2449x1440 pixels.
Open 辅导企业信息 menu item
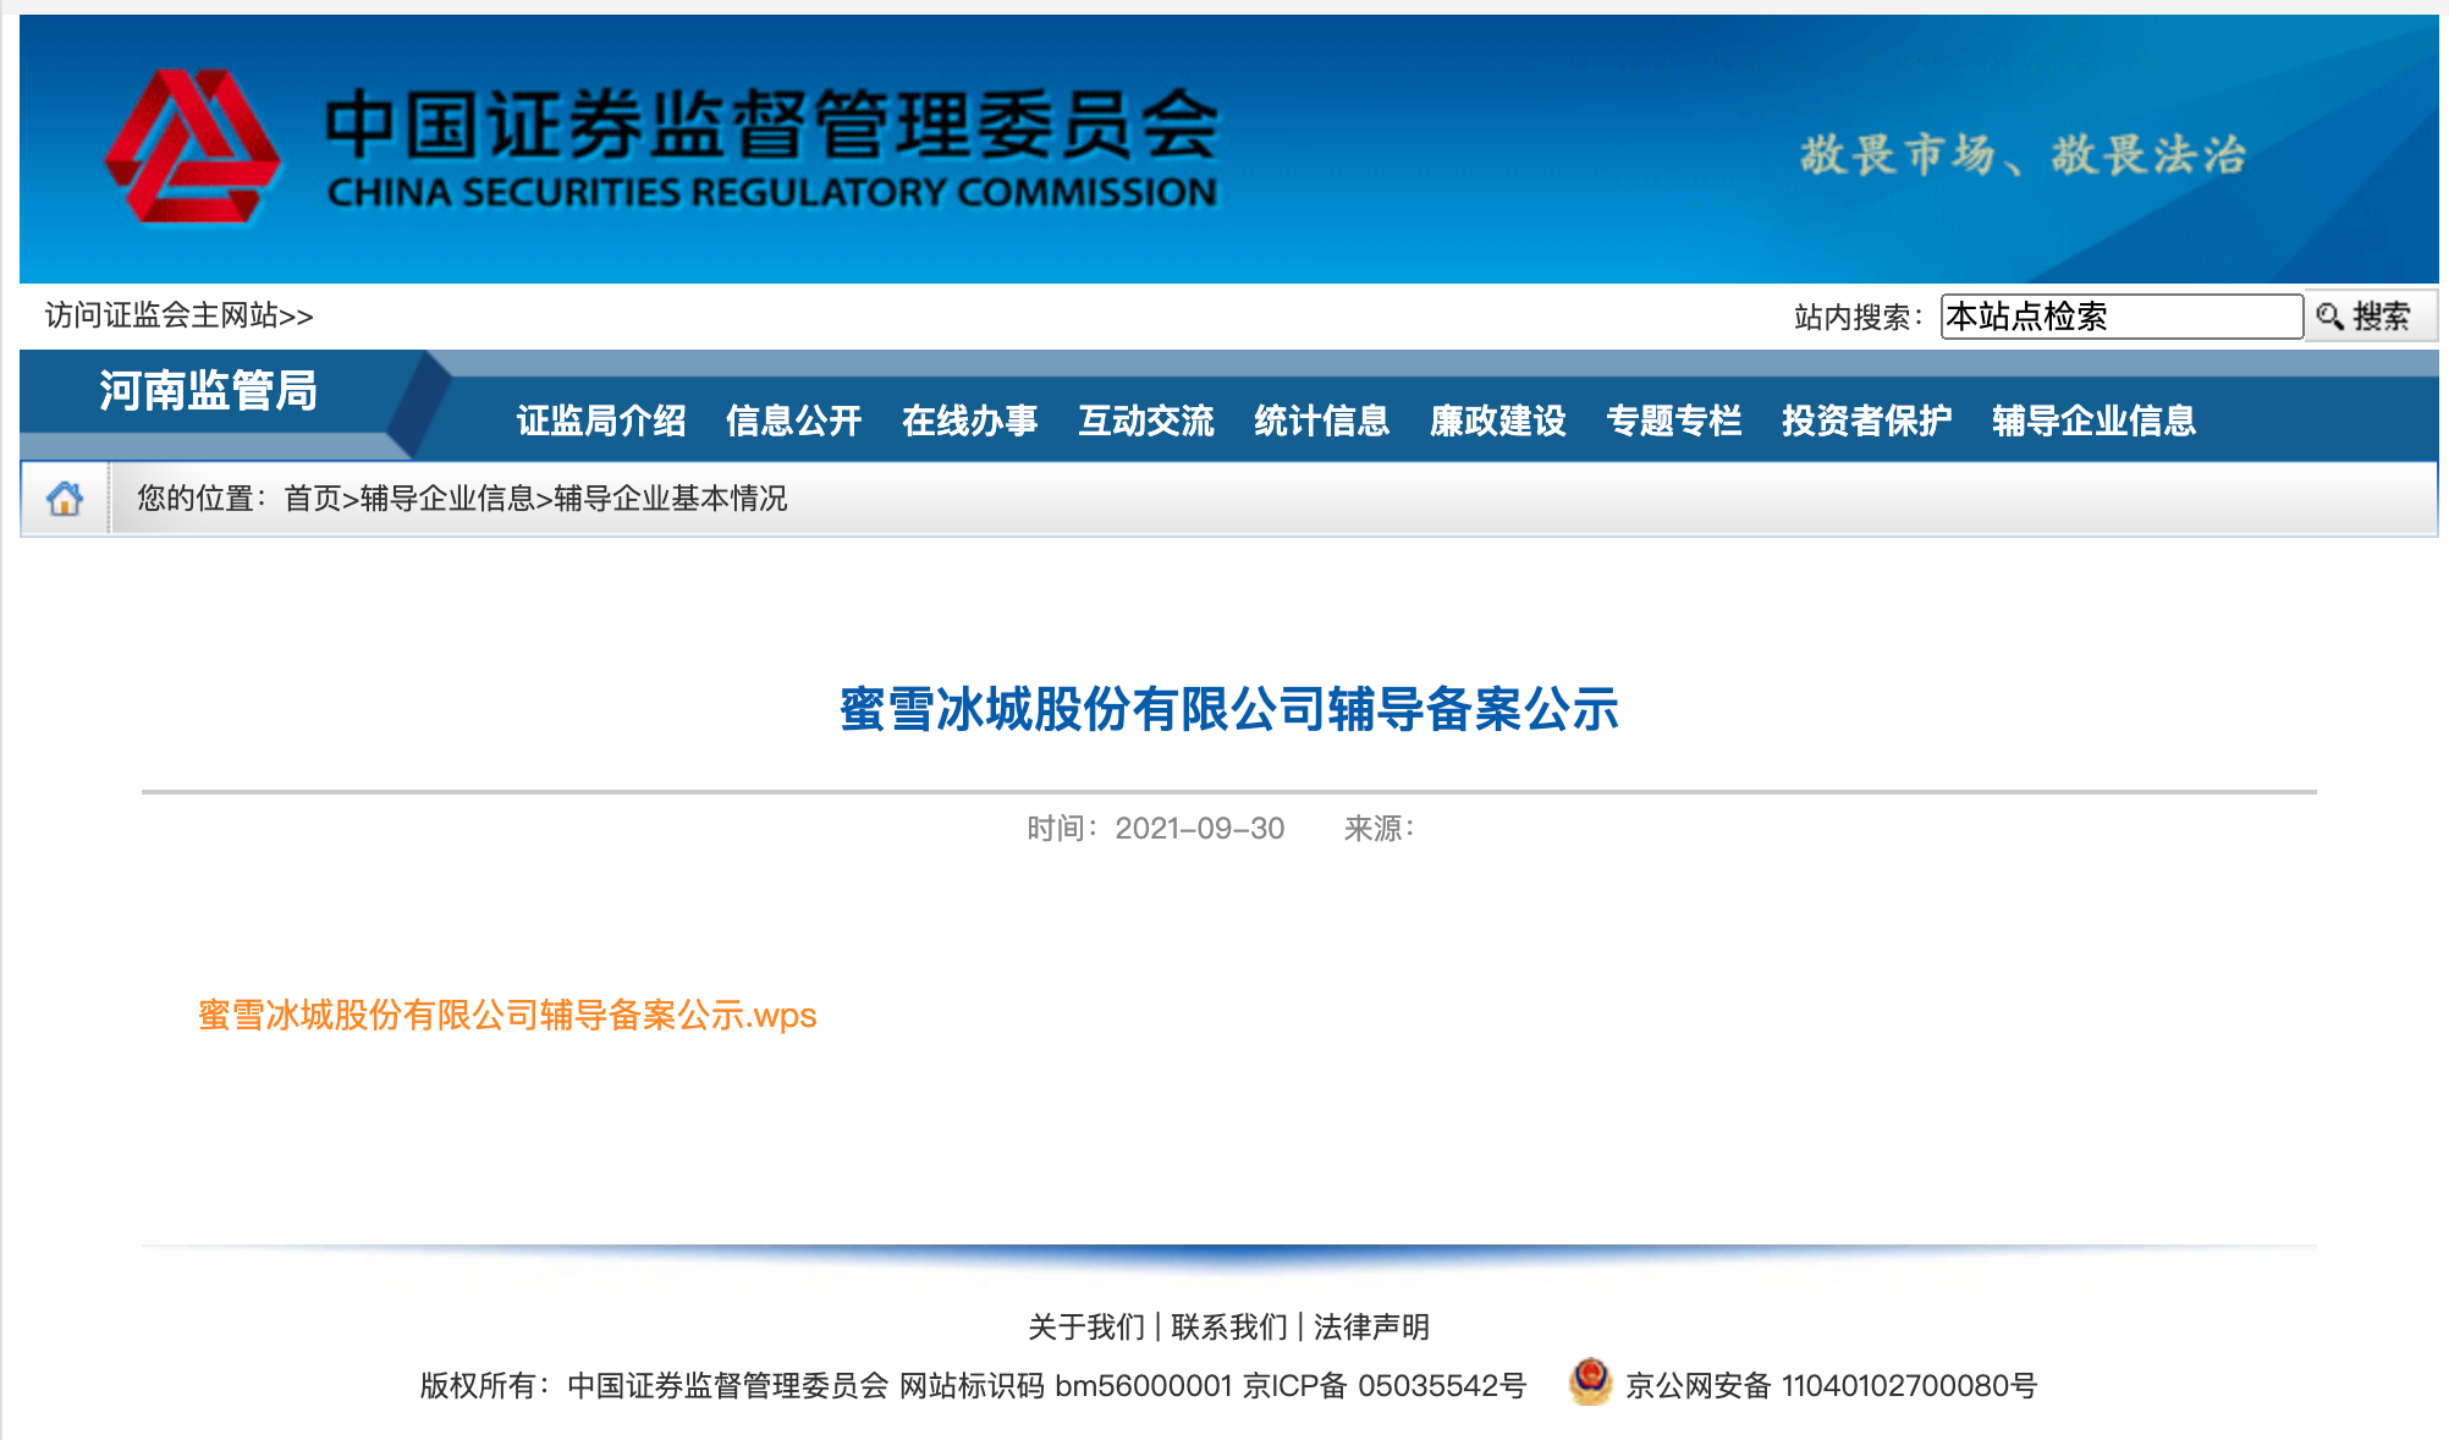pyautogui.click(x=2093, y=421)
